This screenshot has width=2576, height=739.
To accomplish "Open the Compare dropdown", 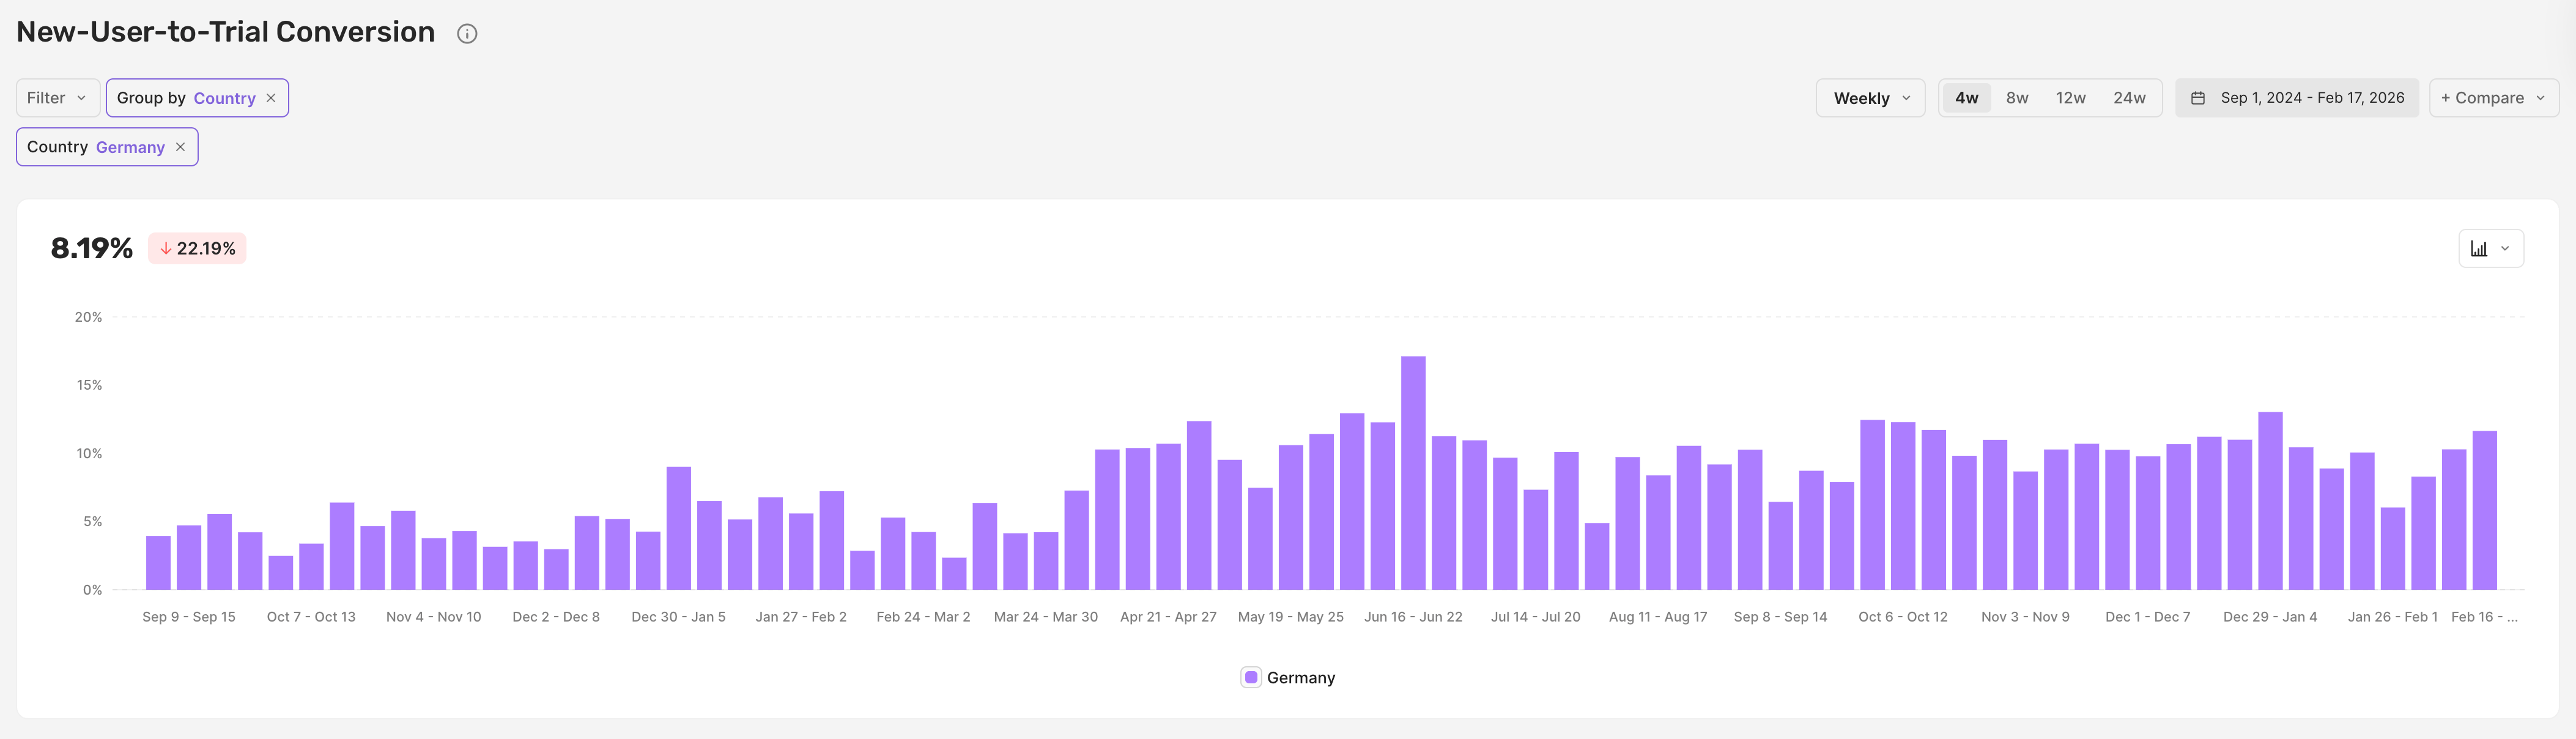I will [2492, 98].
